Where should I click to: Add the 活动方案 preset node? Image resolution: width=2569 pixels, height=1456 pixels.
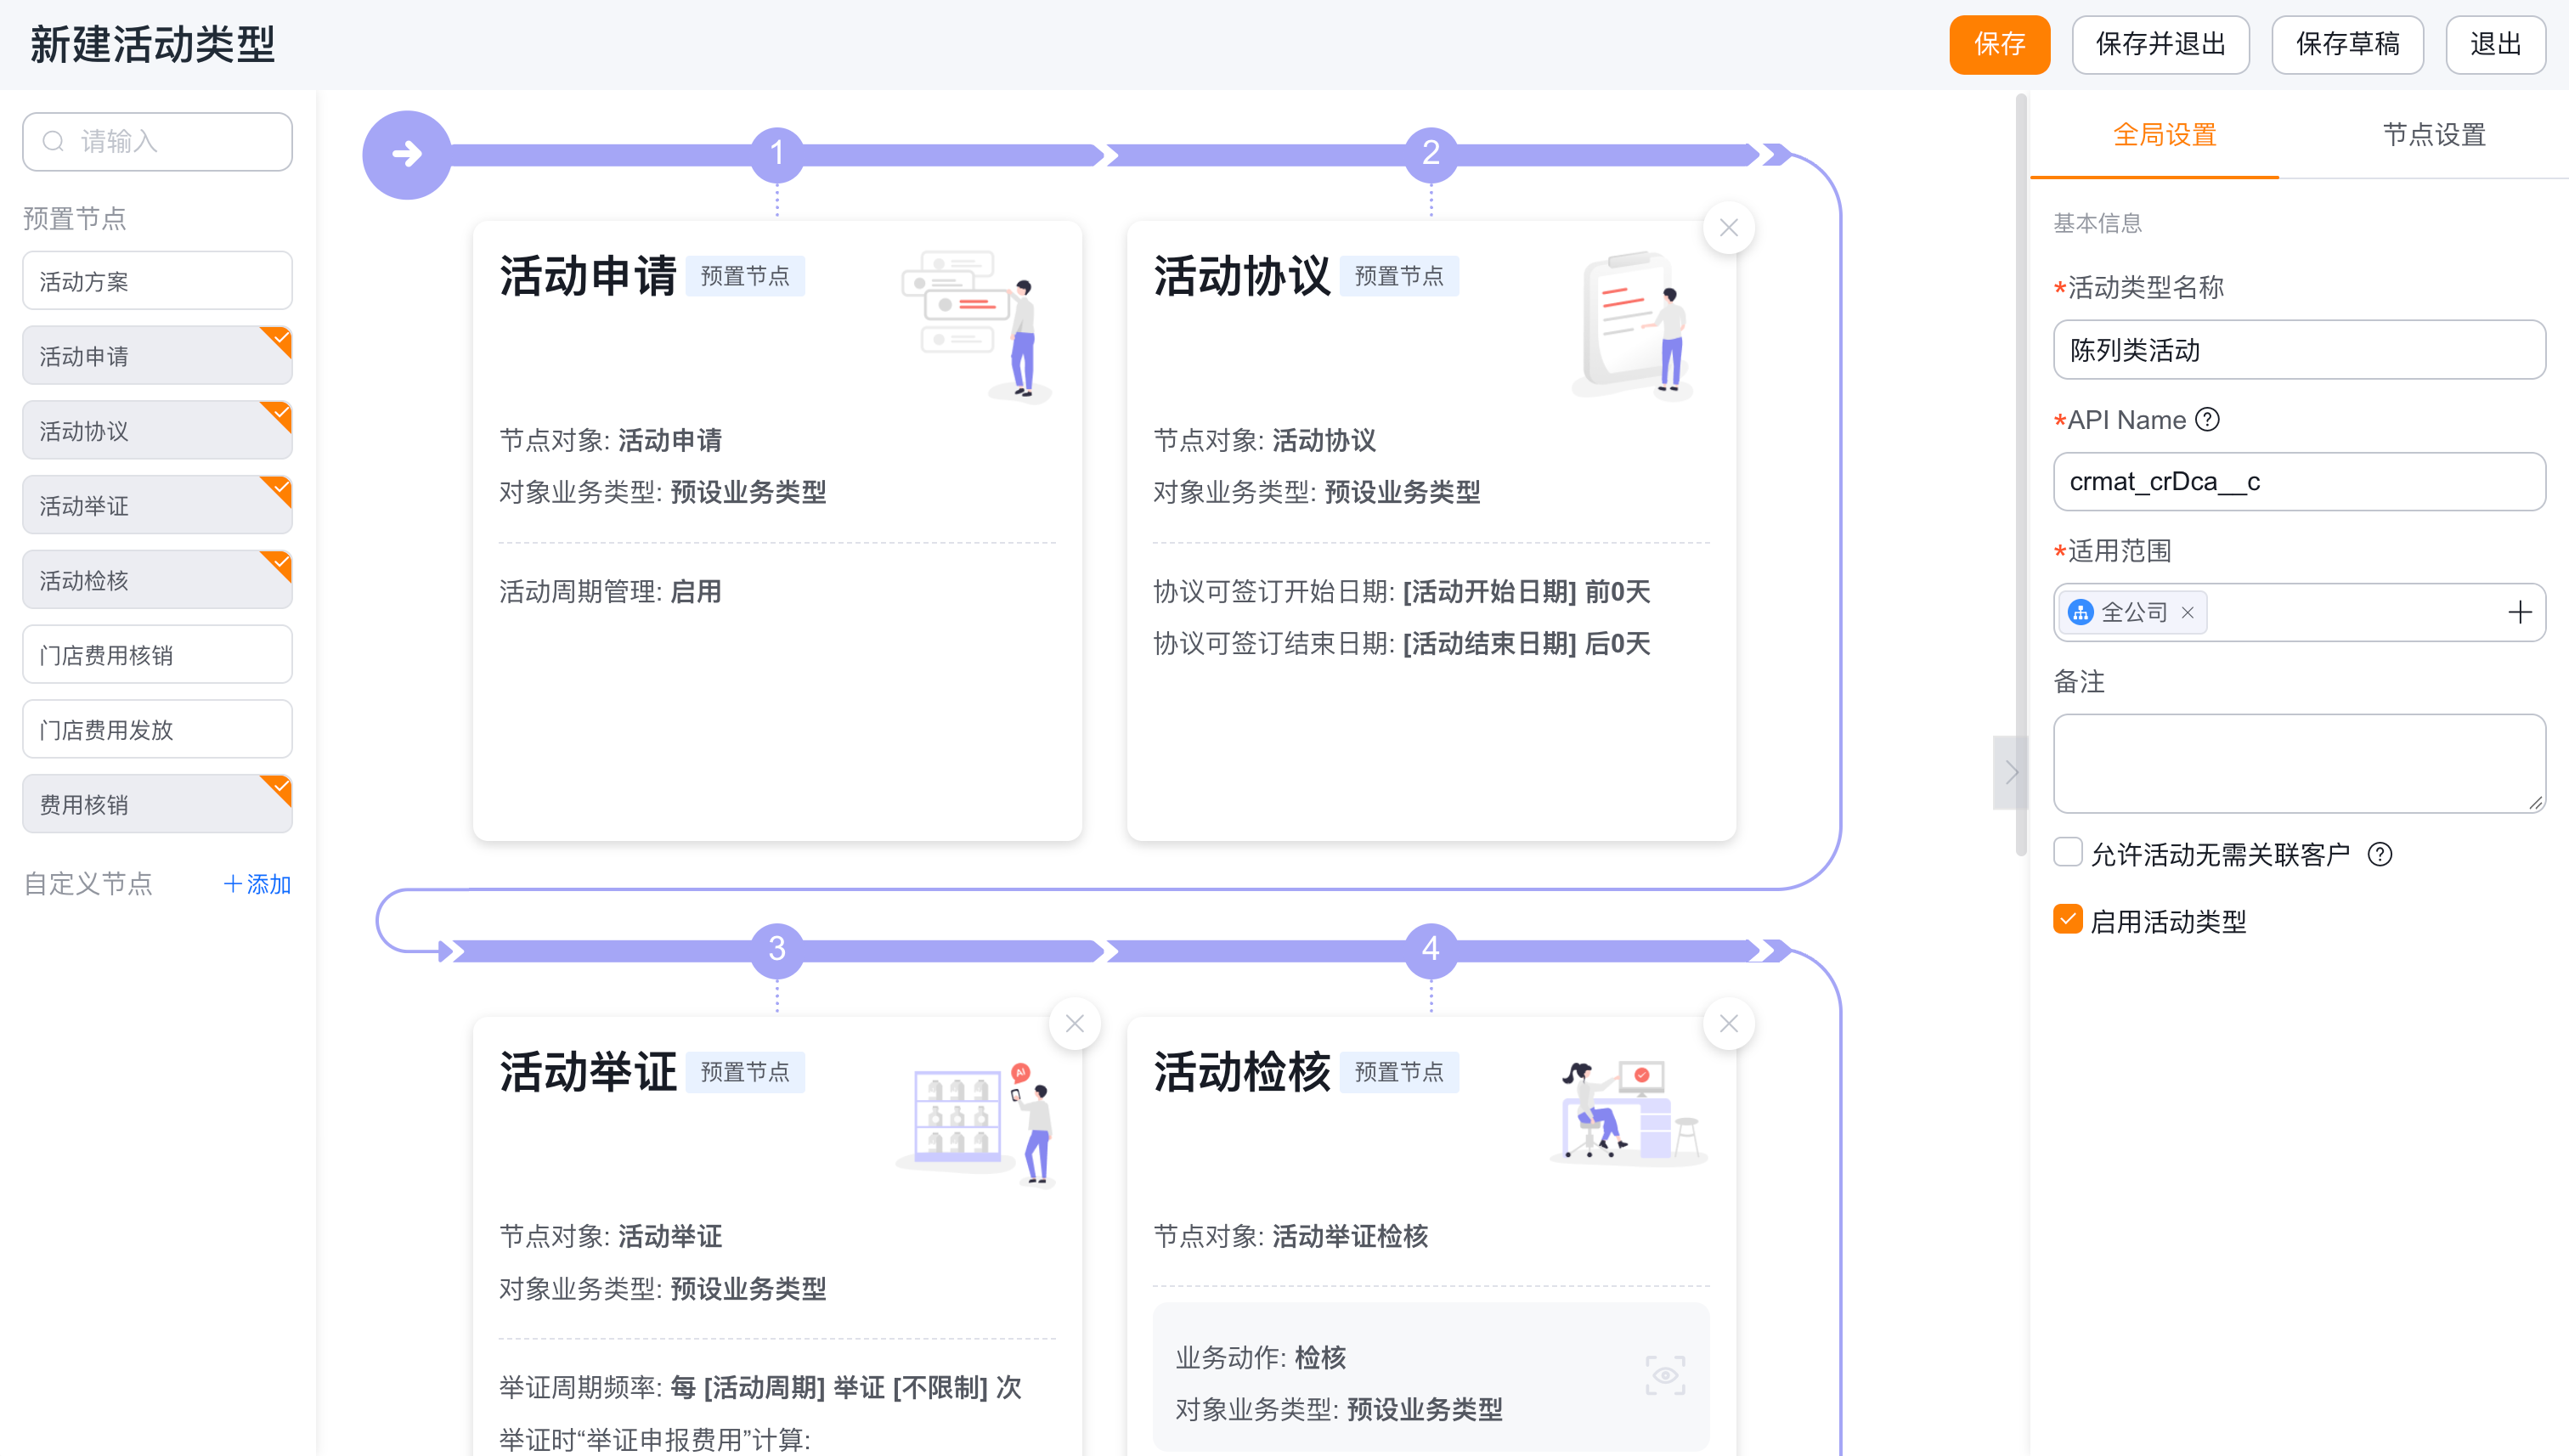157,281
